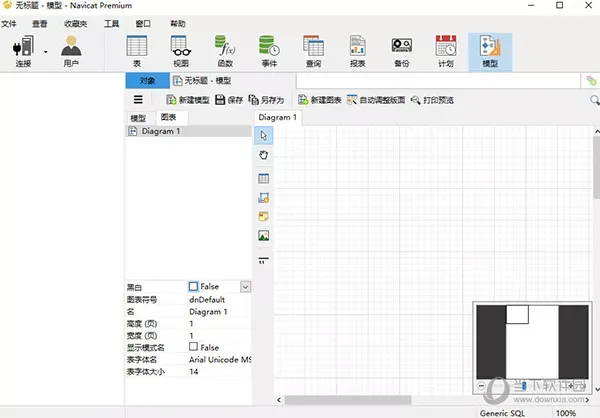Toggle the 黑白 (black and white) checkbox

193,286
